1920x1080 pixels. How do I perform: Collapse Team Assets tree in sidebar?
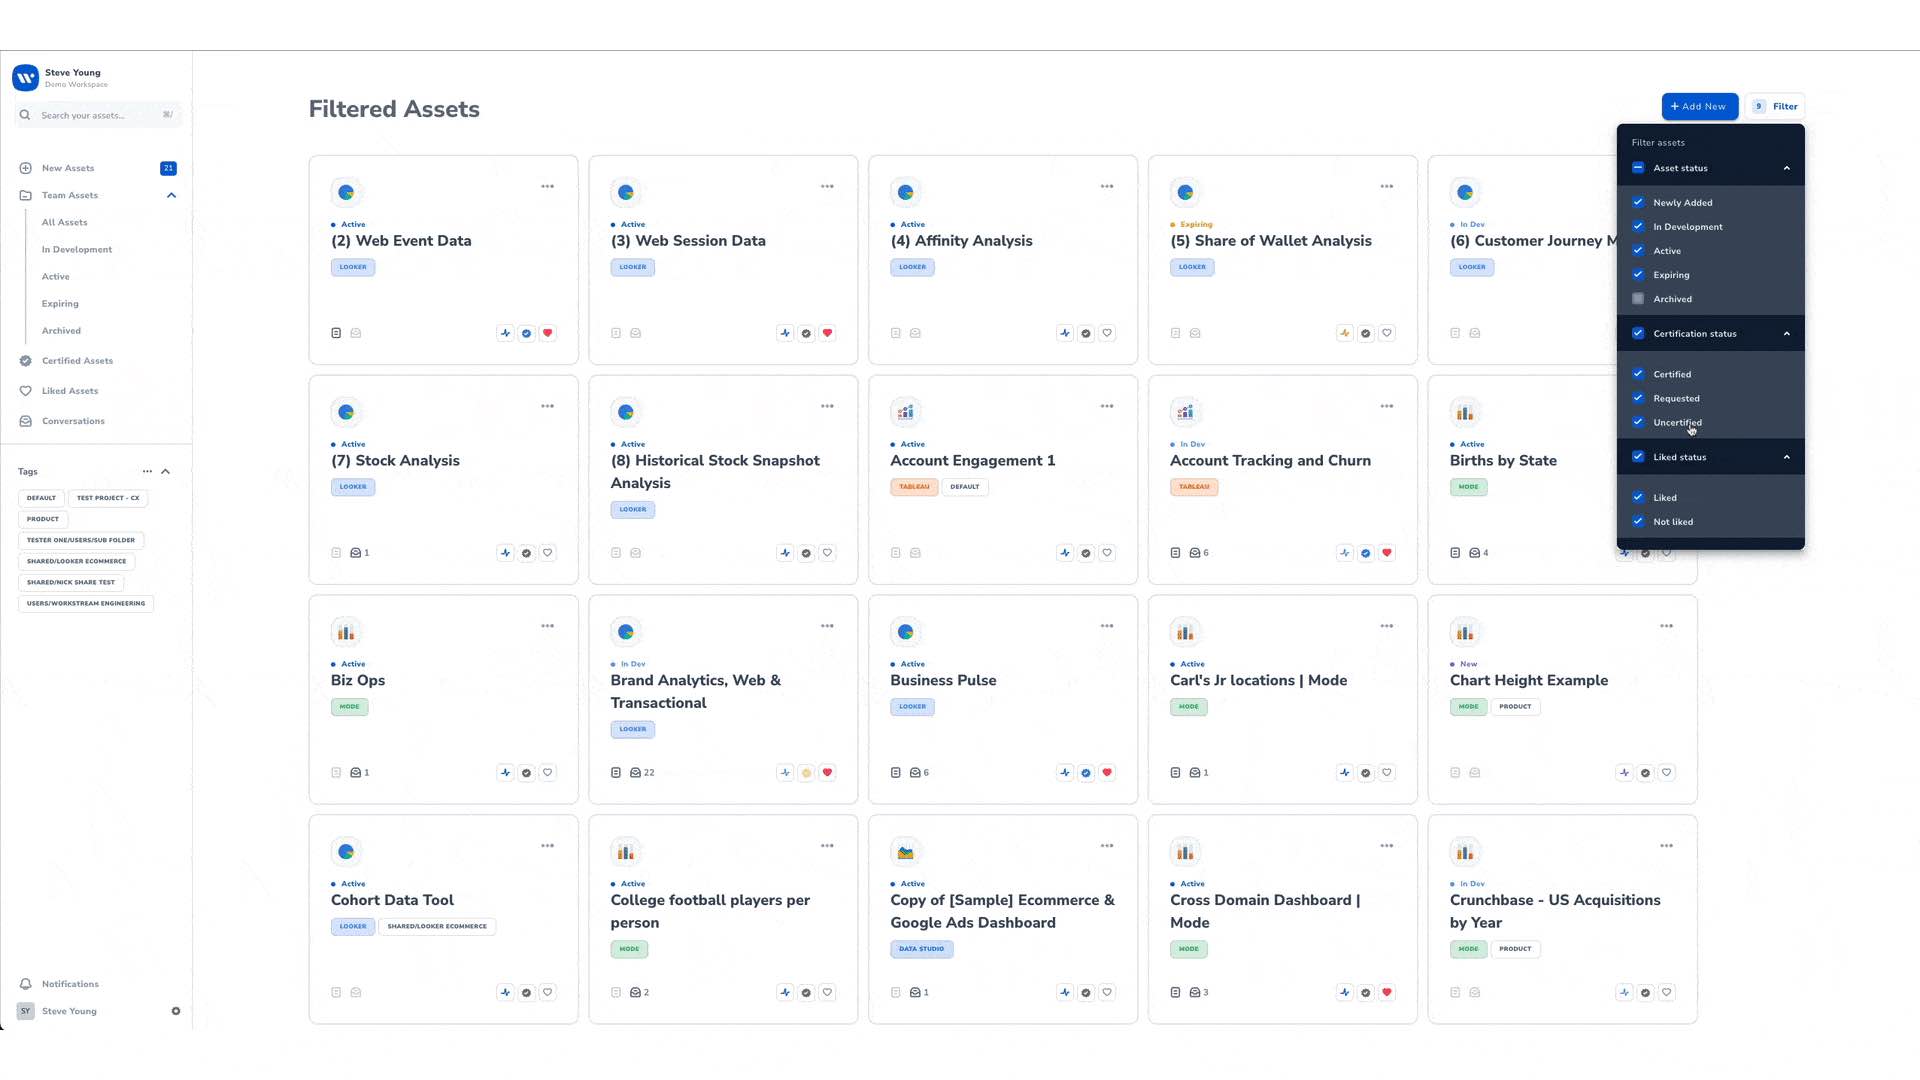coord(171,195)
